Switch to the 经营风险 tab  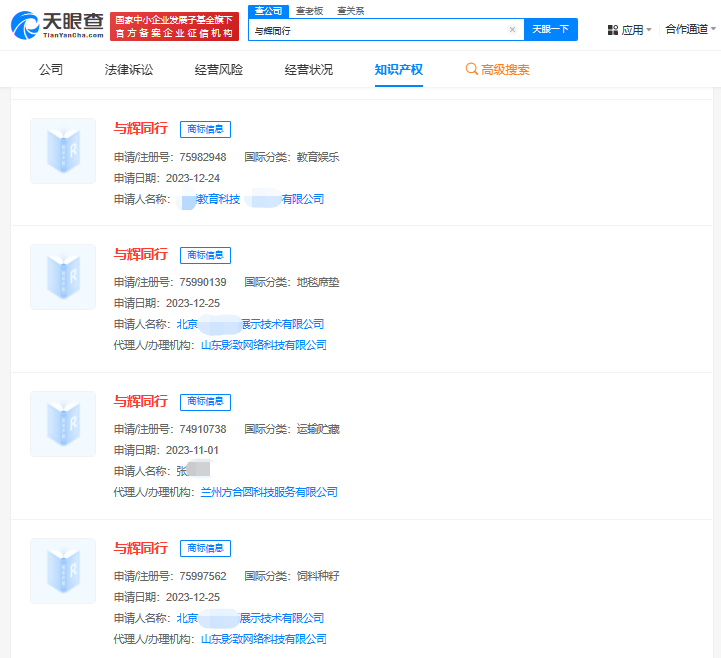coord(219,69)
